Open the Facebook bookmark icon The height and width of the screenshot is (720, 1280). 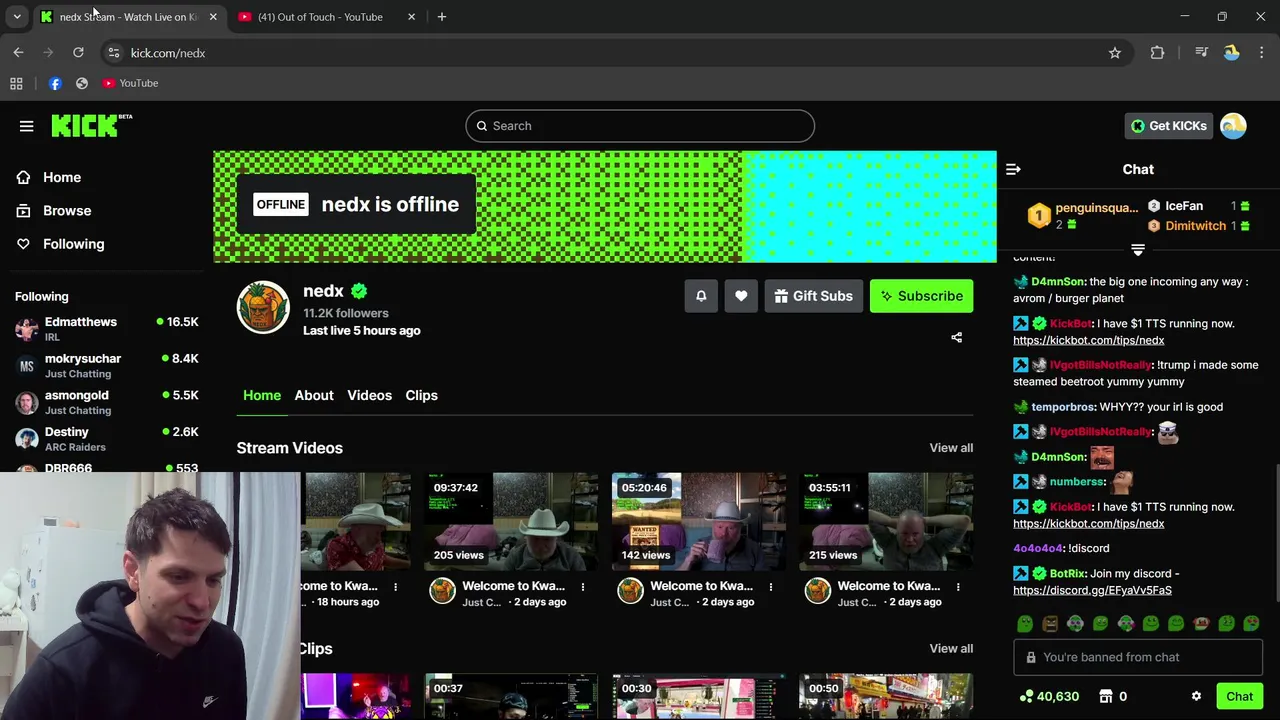coord(55,83)
